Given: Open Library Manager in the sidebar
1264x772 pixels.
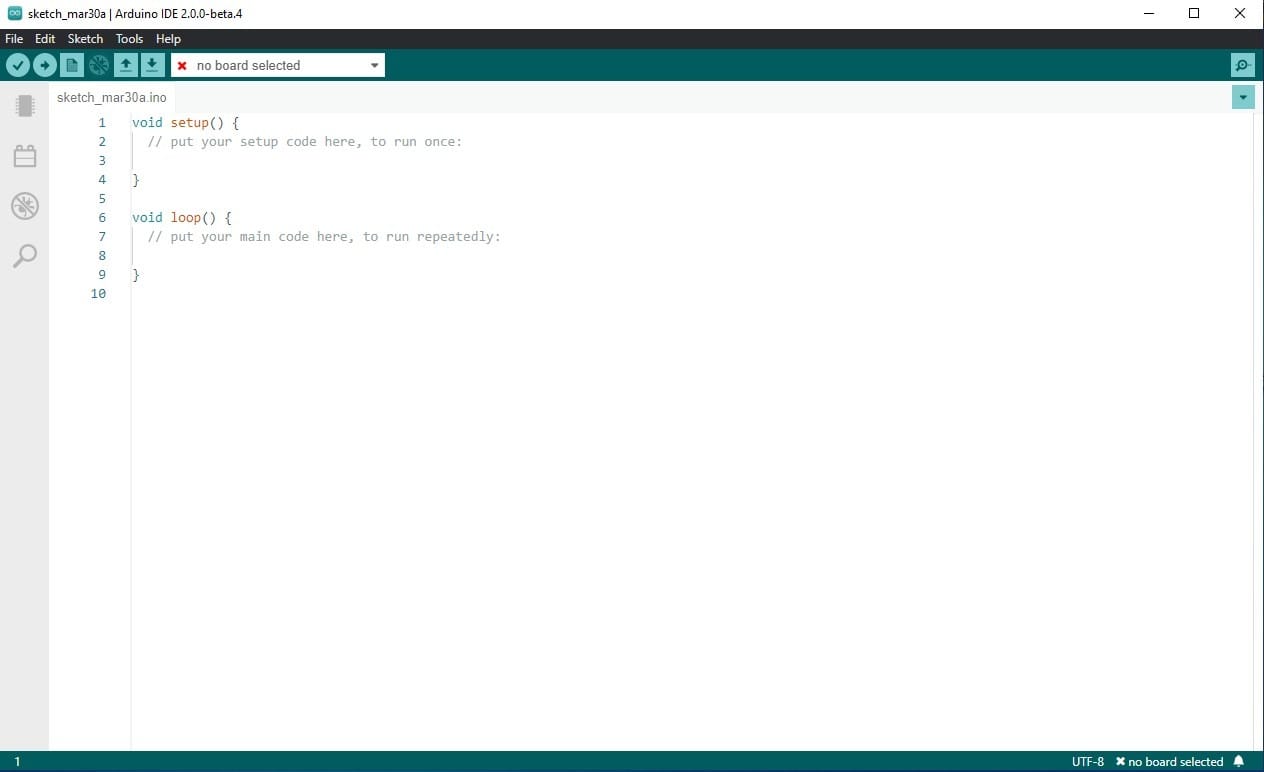Looking at the screenshot, I should click(25, 156).
